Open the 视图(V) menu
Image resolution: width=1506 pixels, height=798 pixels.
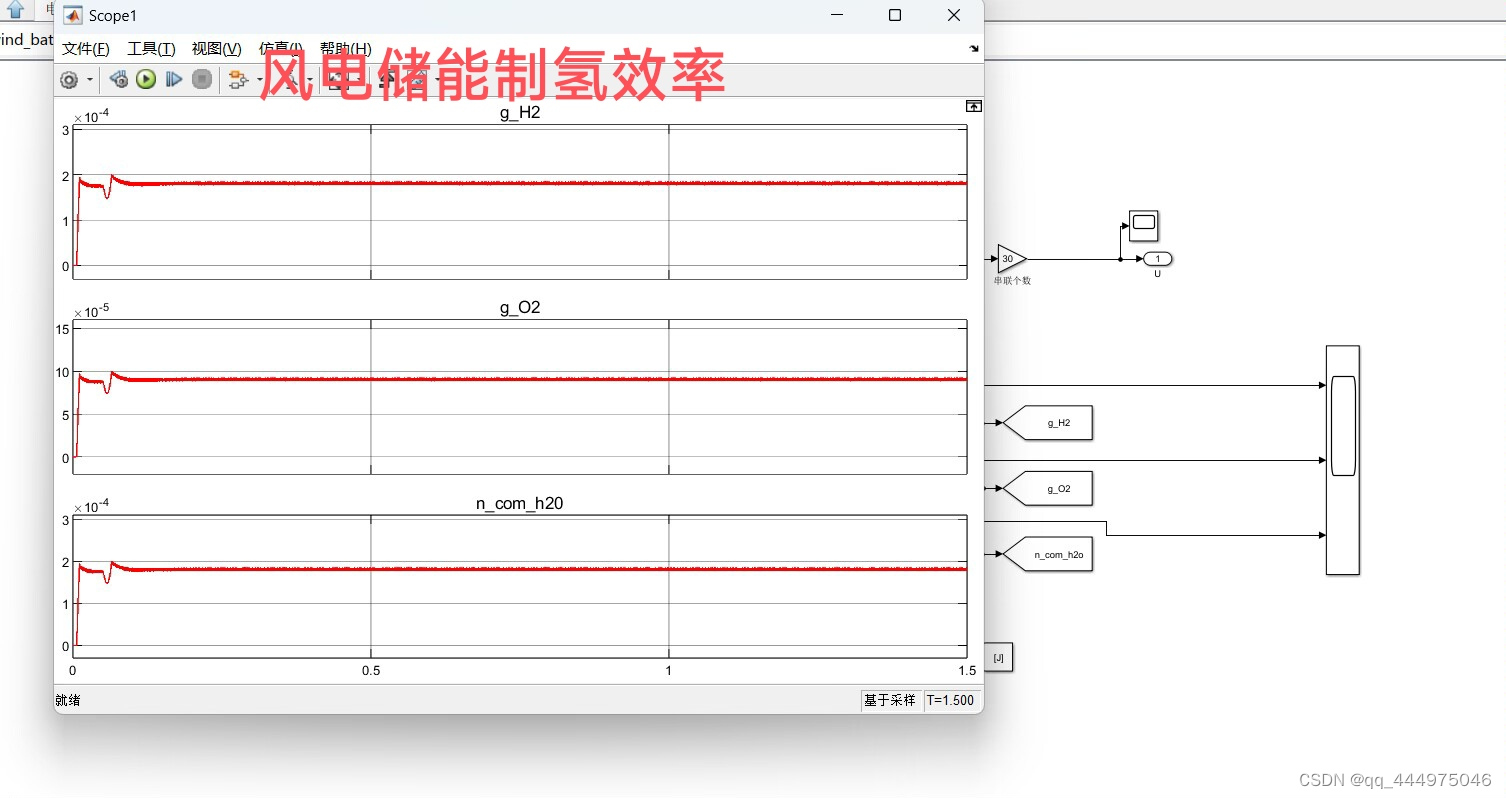pyautogui.click(x=217, y=49)
